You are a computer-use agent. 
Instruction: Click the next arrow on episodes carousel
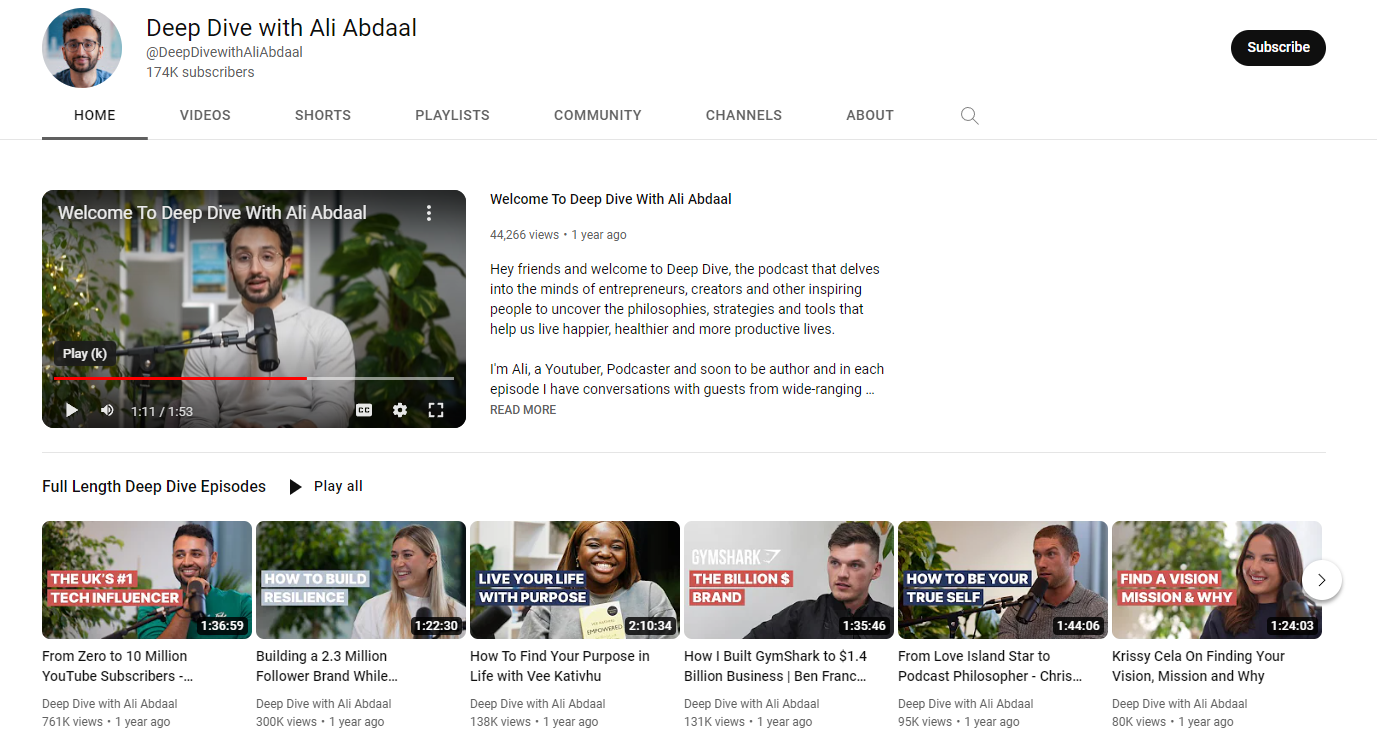tap(1322, 580)
